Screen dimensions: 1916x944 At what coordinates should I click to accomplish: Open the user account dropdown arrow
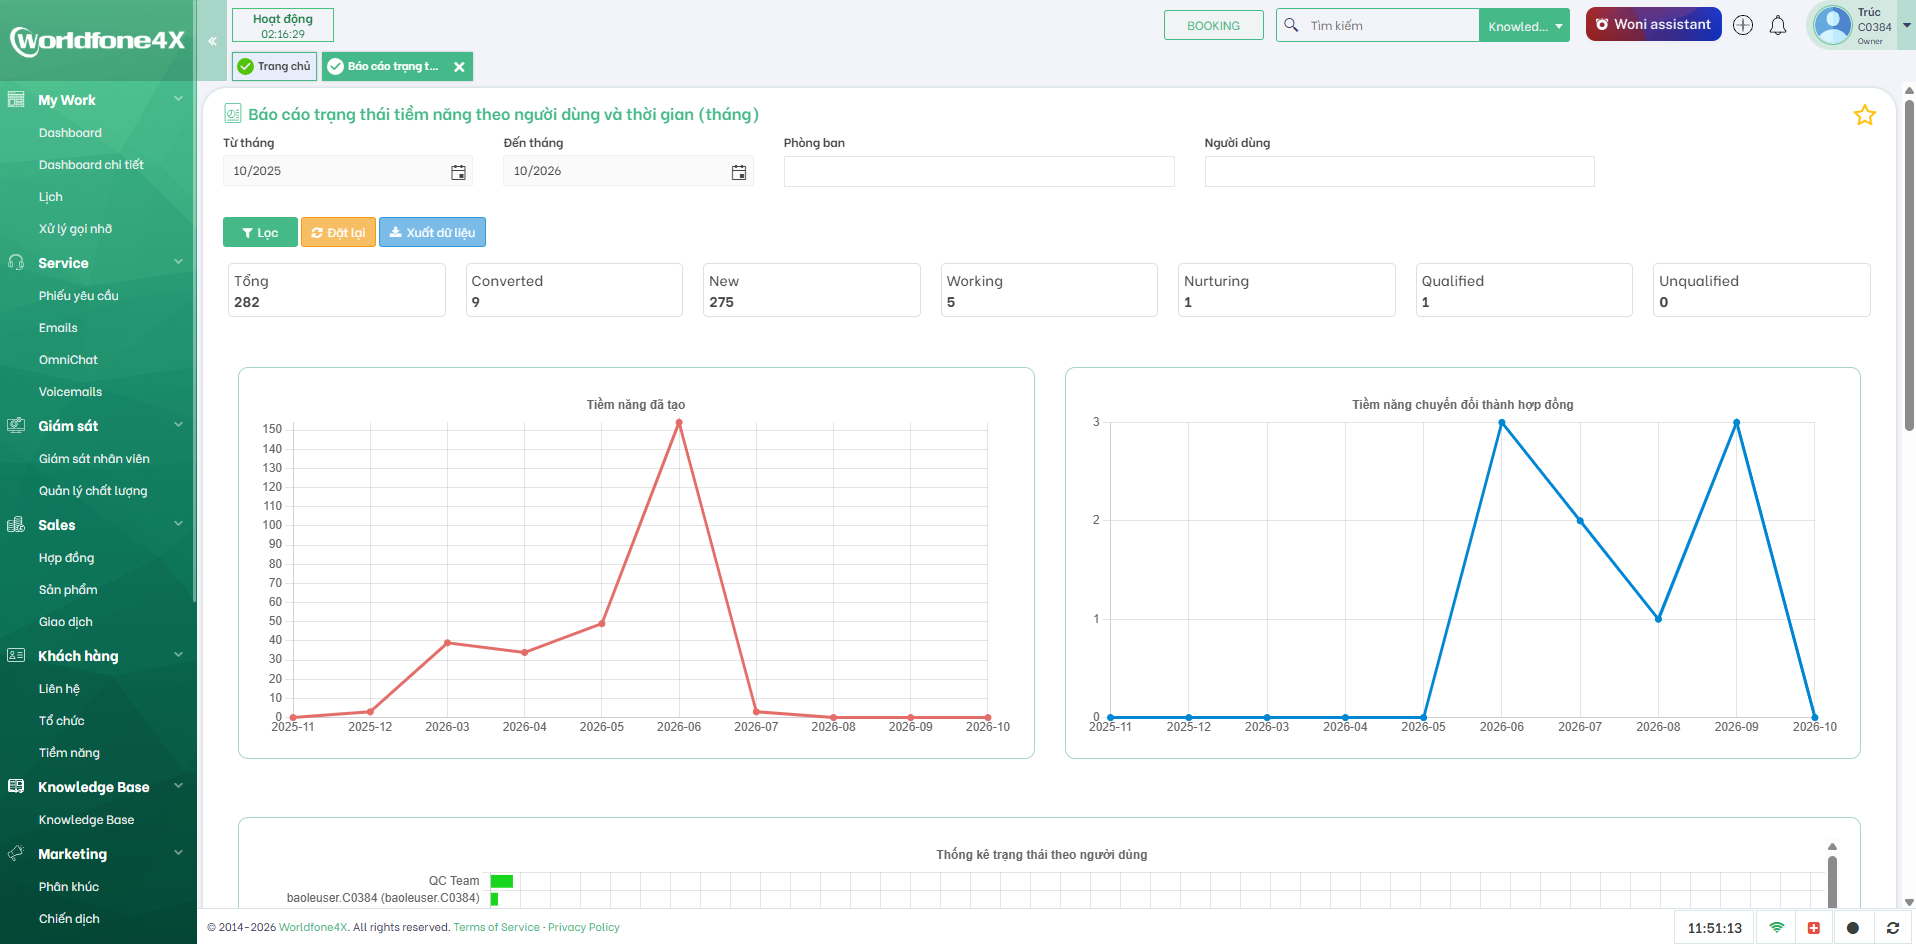tap(1906, 25)
